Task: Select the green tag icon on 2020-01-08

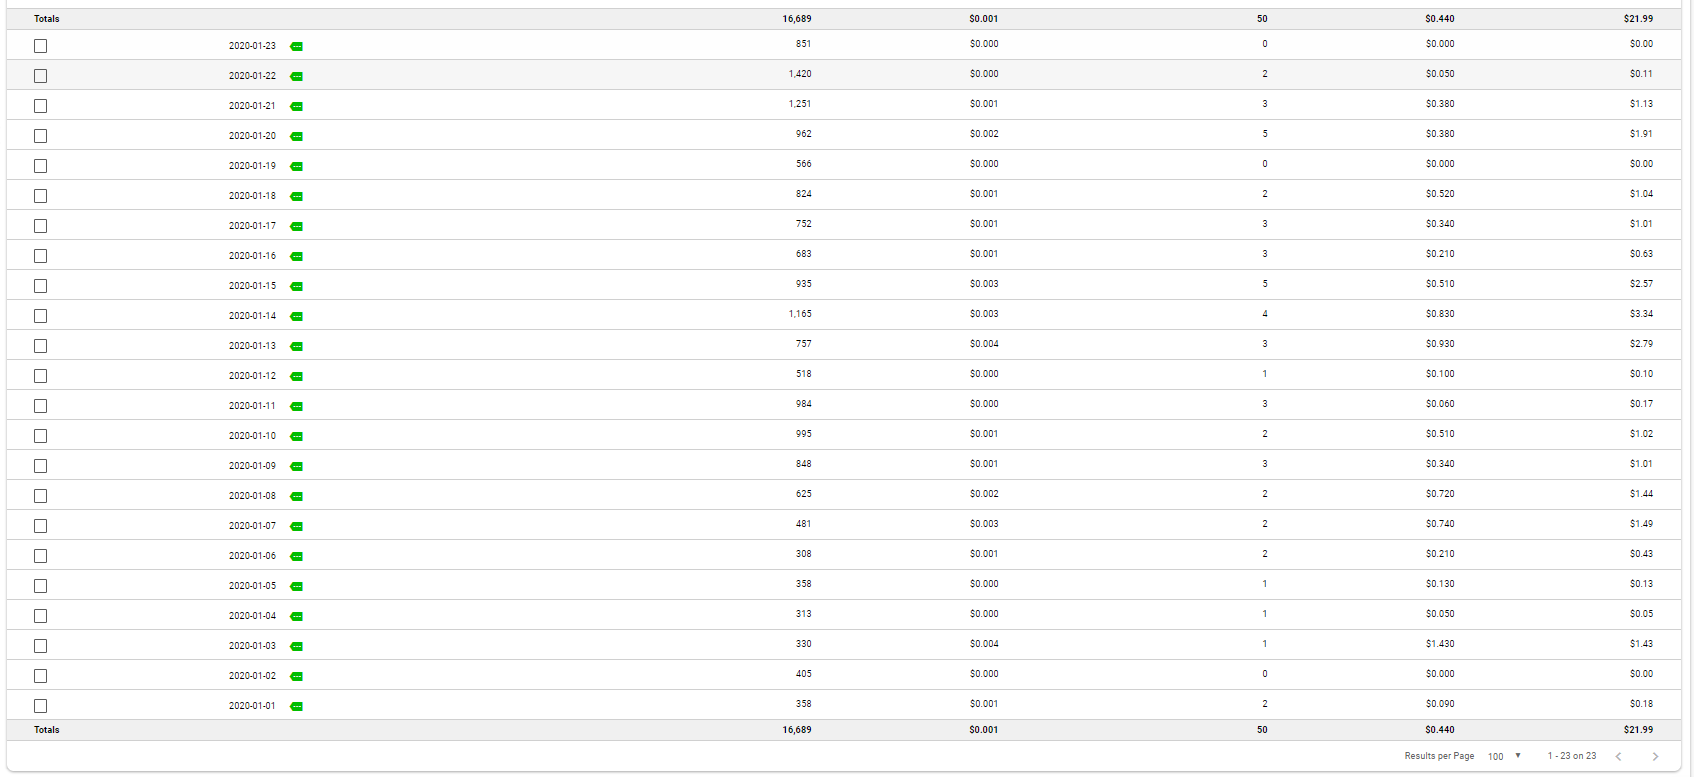Action: pyautogui.click(x=297, y=497)
